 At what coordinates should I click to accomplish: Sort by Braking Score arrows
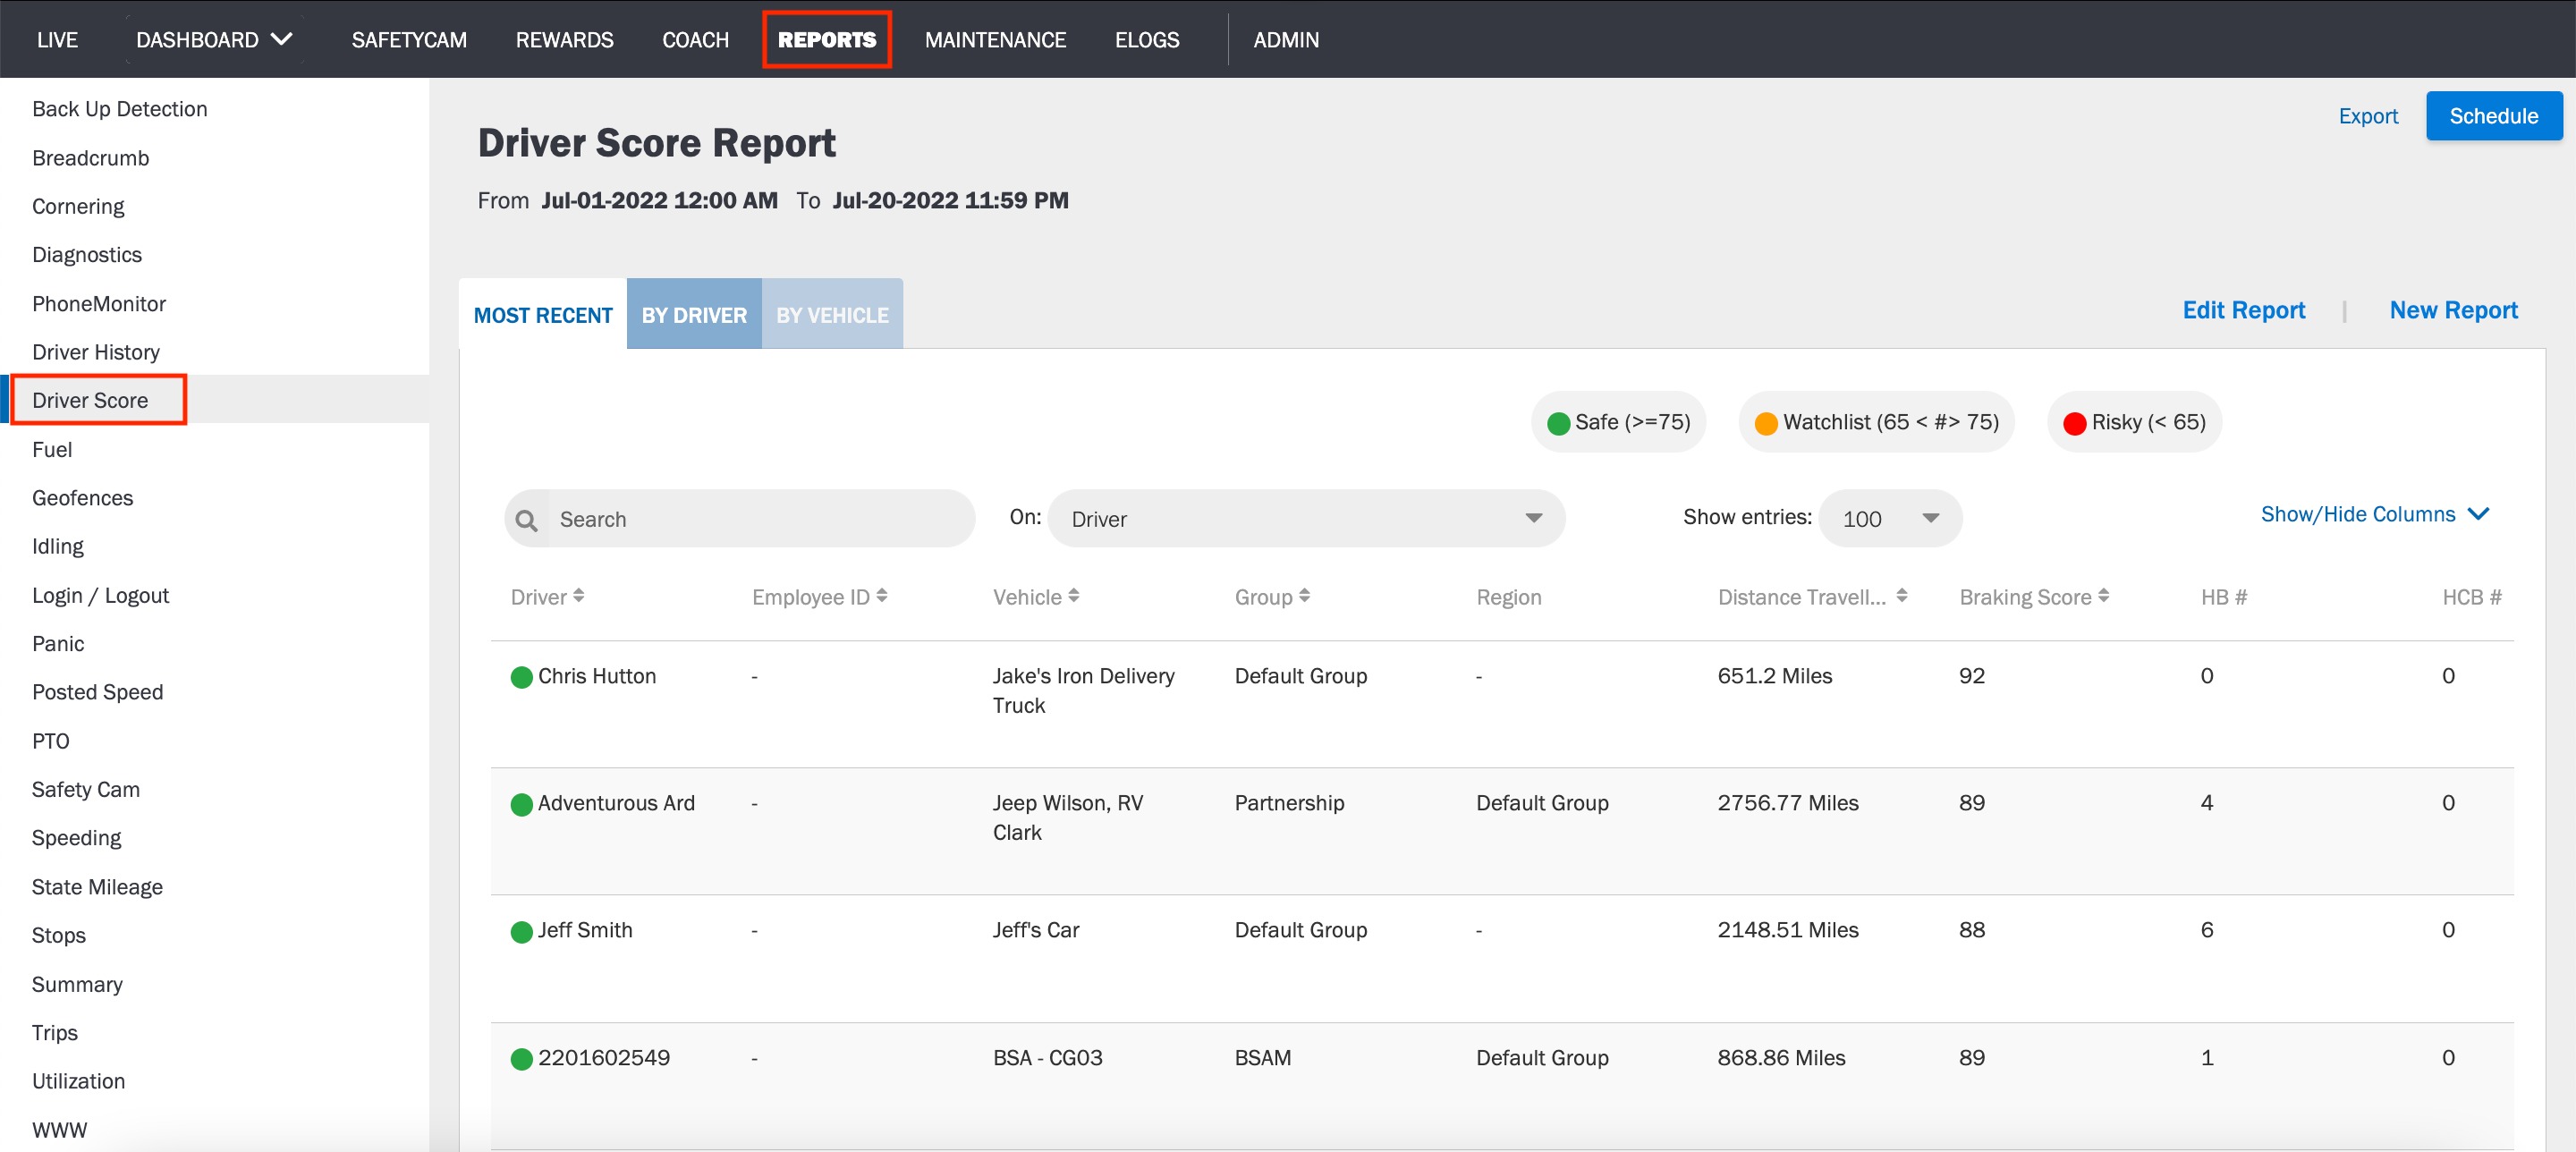tap(2104, 596)
